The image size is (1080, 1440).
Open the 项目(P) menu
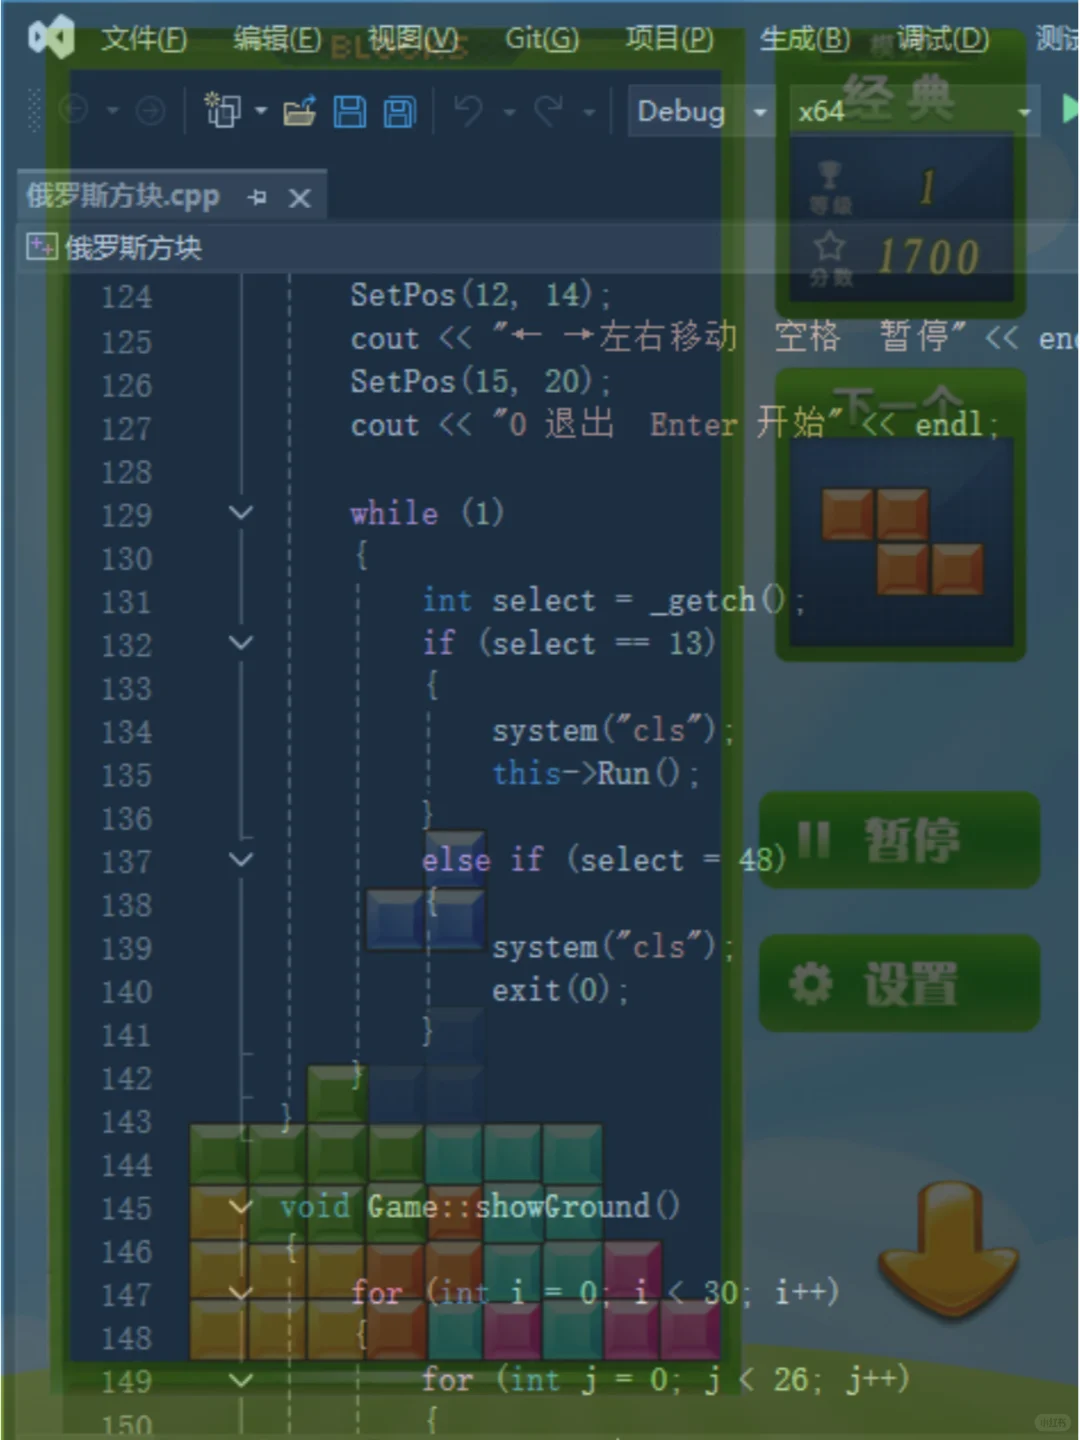[669, 39]
